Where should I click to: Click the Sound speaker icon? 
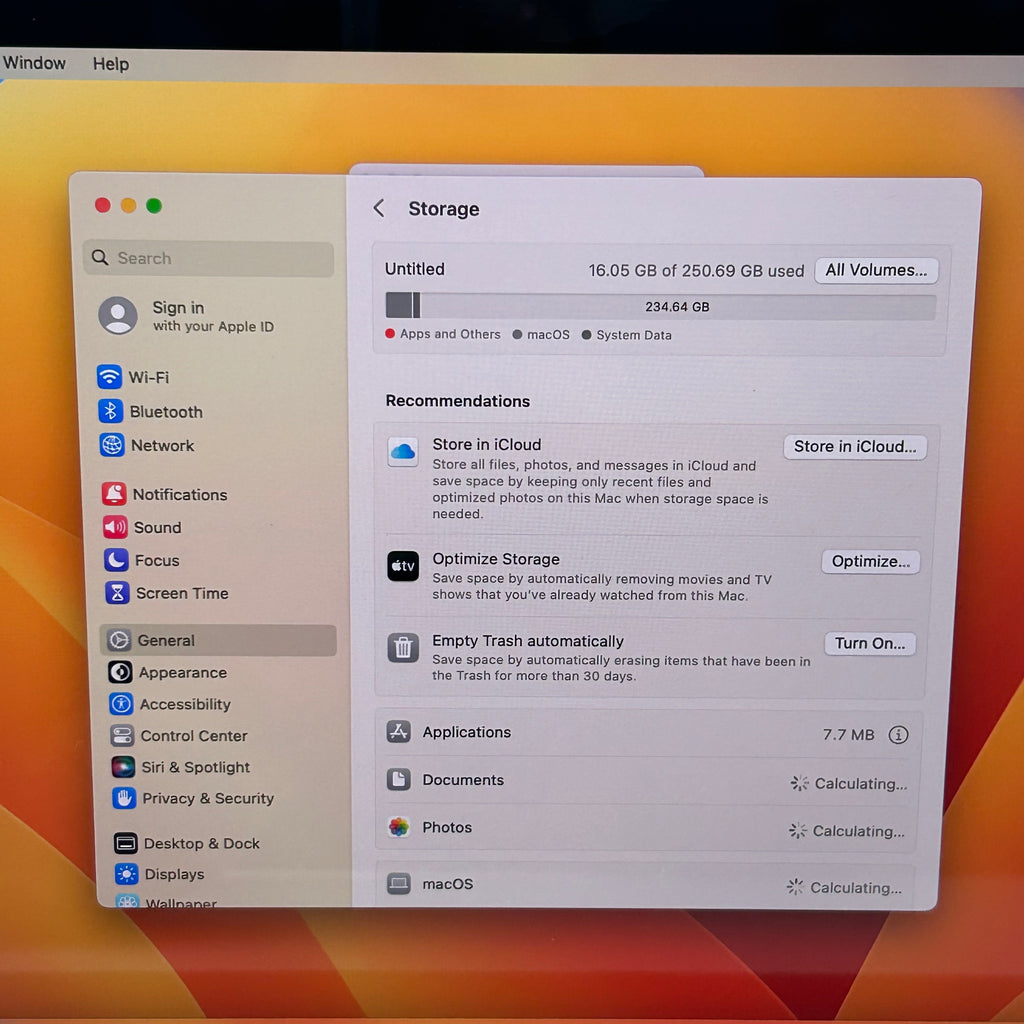pos(115,526)
